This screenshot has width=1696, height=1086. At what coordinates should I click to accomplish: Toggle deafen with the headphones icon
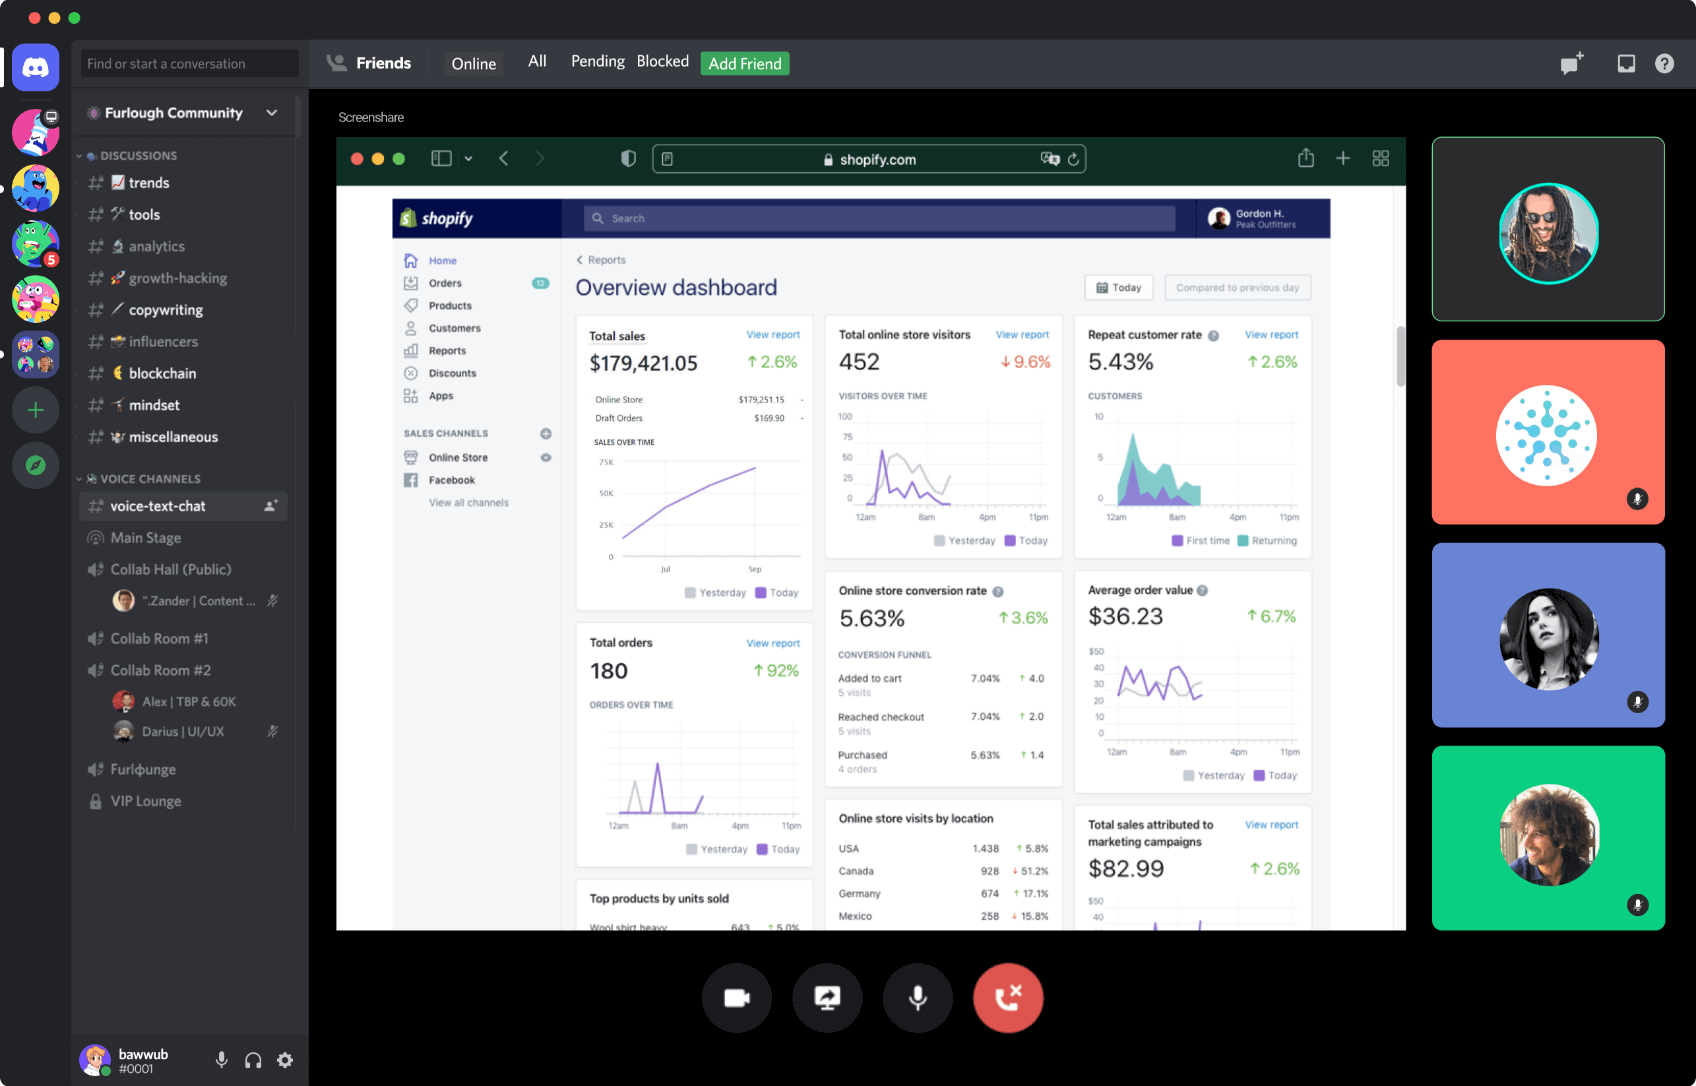(x=253, y=1060)
